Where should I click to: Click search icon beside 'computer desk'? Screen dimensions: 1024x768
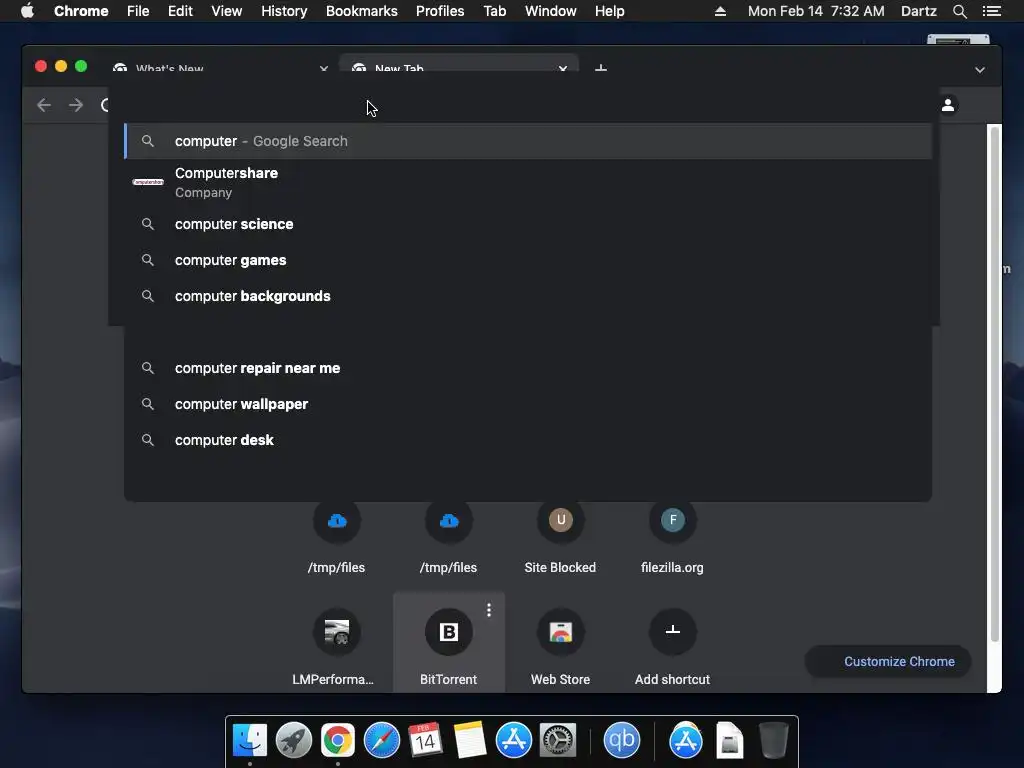pyautogui.click(x=148, y=440)
